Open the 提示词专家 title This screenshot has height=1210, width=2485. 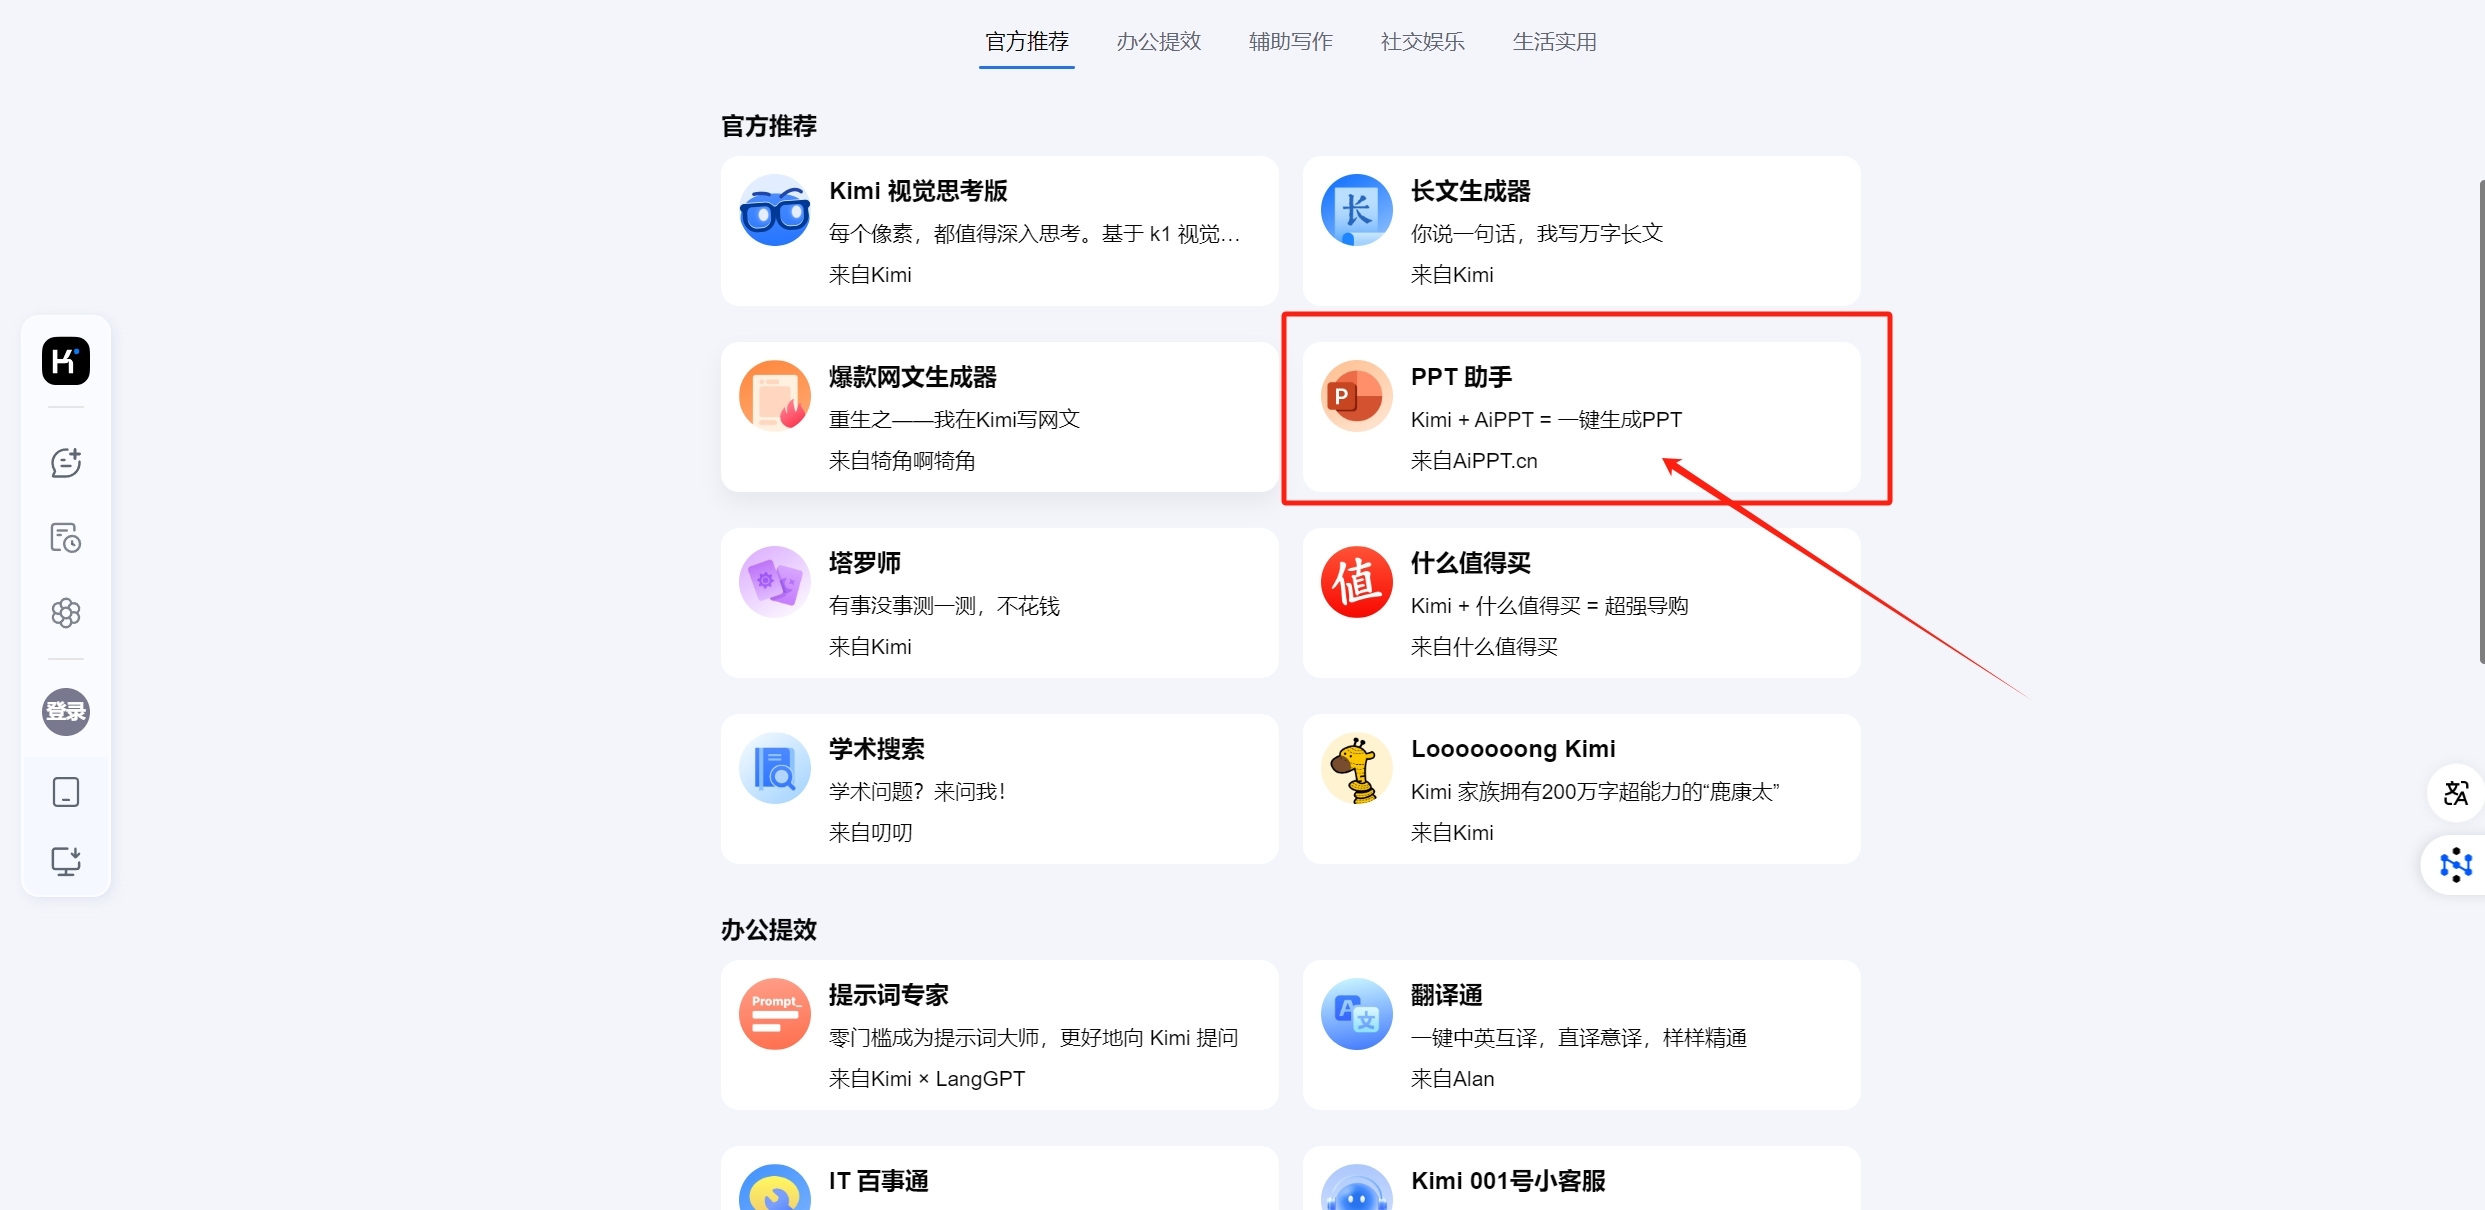[889, 995]
